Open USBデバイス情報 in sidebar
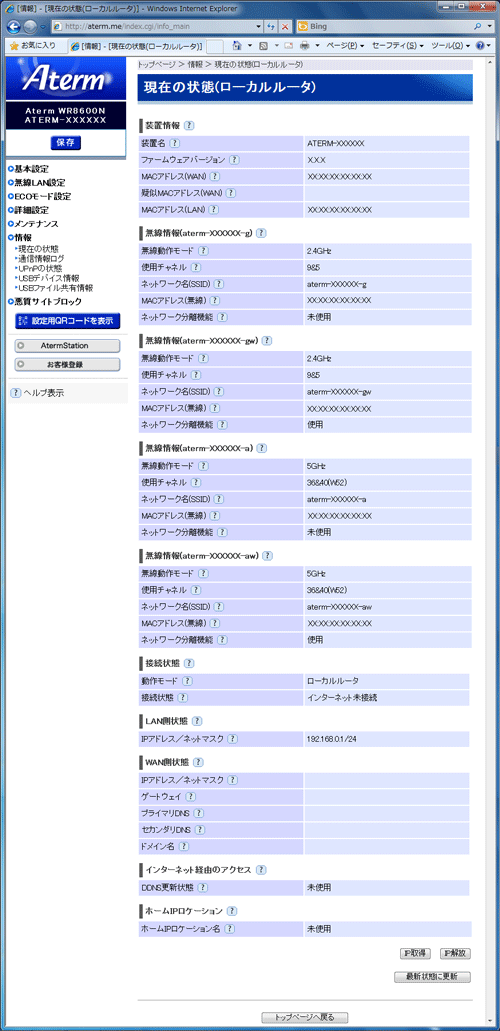Screen dimensions: 500x1031 click(x=47, y=278)
